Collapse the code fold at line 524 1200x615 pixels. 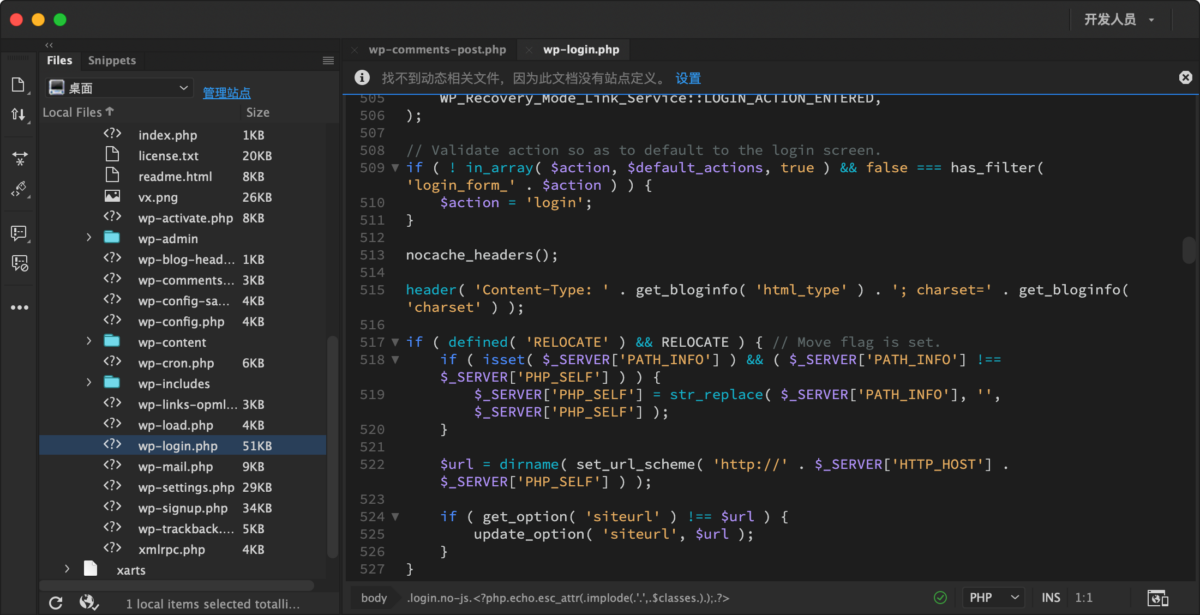[395, 517]
